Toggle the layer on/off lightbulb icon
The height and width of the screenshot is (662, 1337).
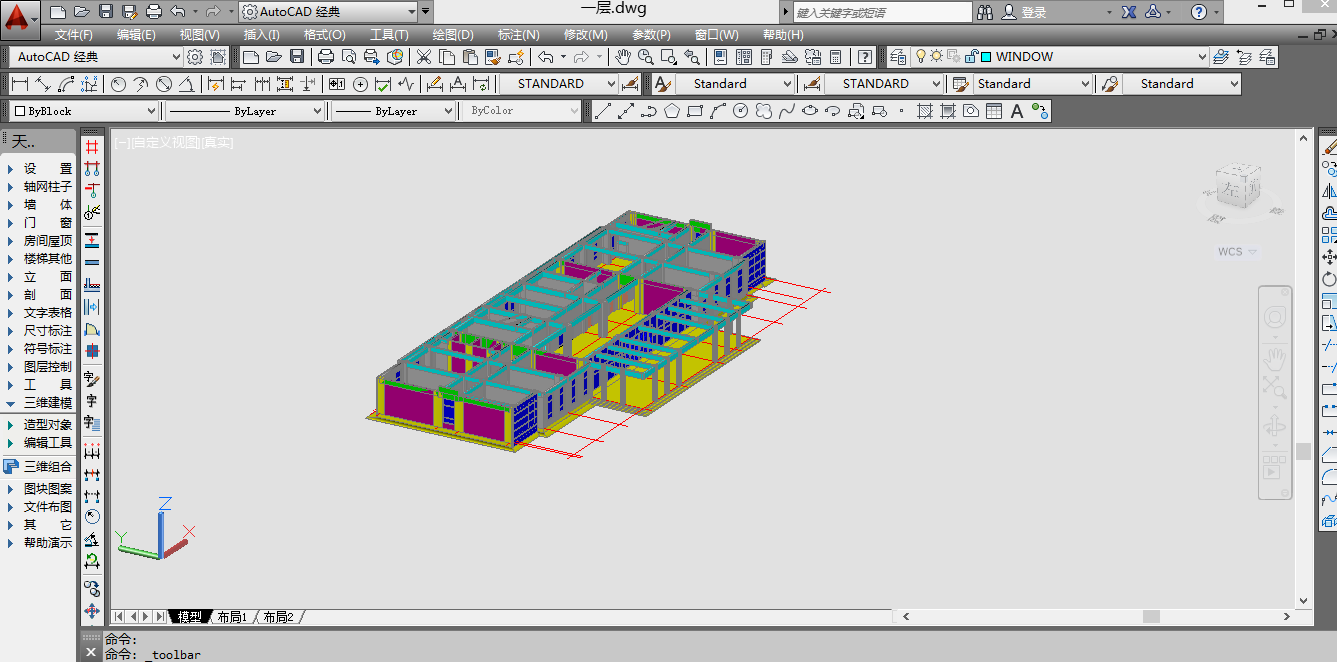[921, 57]
